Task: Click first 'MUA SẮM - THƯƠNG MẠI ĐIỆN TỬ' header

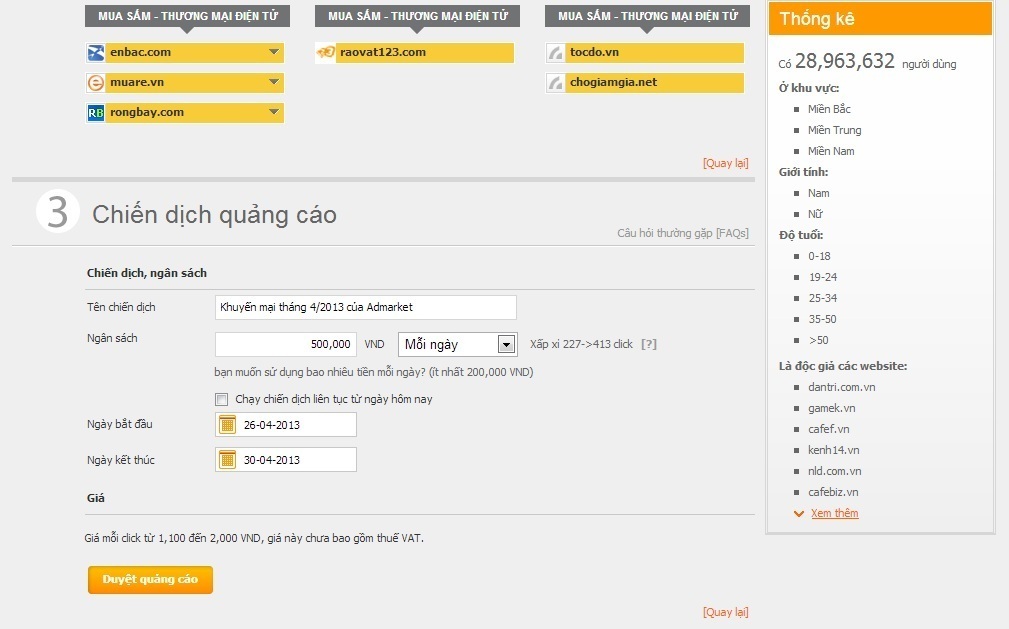Action: pyautogui.click(x=187, y=16)
